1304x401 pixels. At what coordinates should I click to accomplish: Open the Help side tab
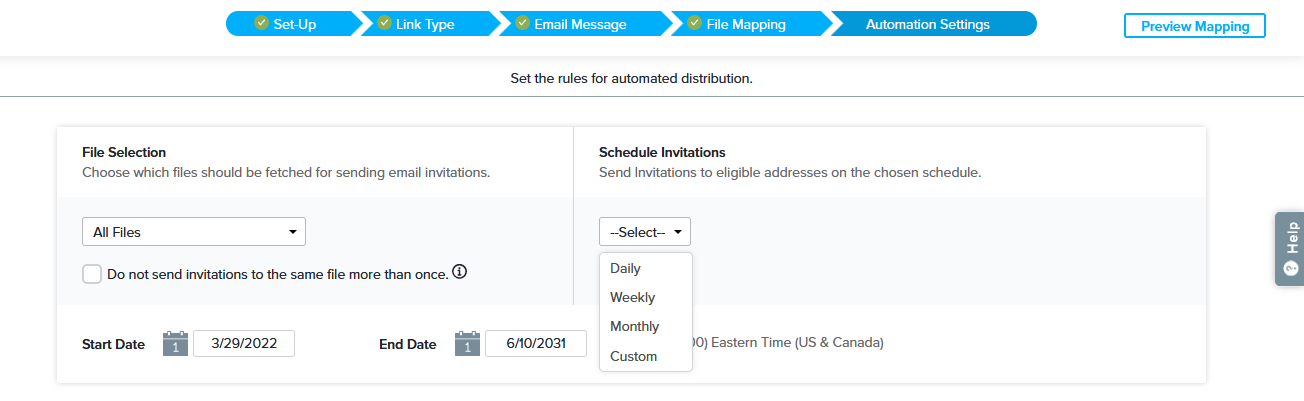point(1290,249)
